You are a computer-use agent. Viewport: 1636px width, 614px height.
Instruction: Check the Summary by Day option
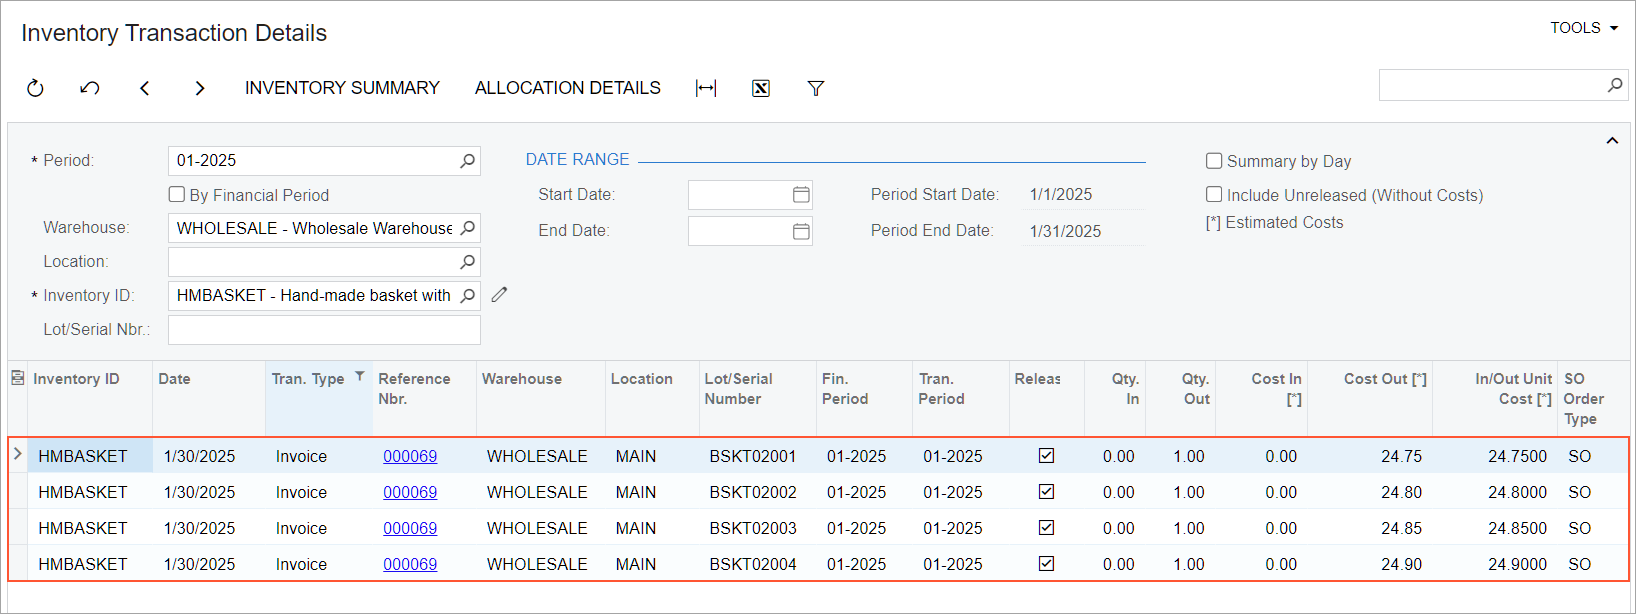coord(1214,161)
